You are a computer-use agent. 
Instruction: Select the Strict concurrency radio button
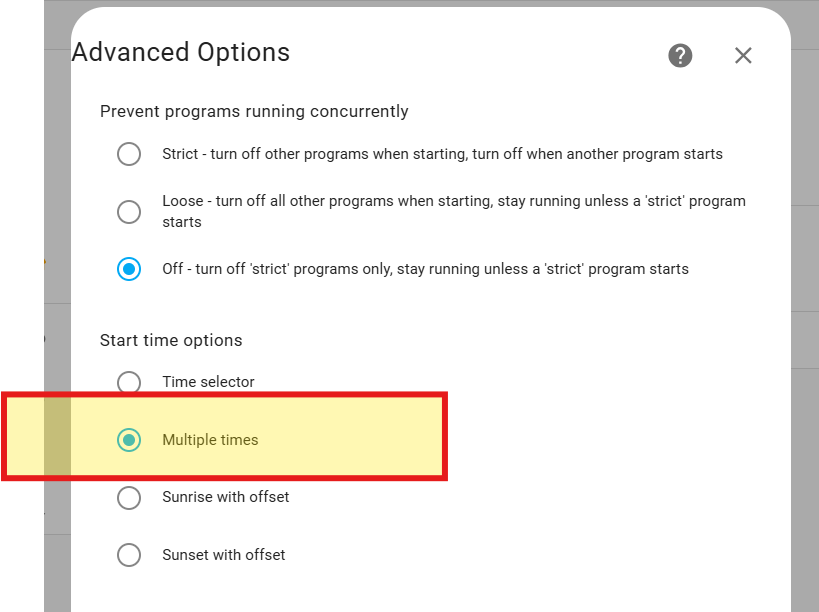tap(129, 154)
